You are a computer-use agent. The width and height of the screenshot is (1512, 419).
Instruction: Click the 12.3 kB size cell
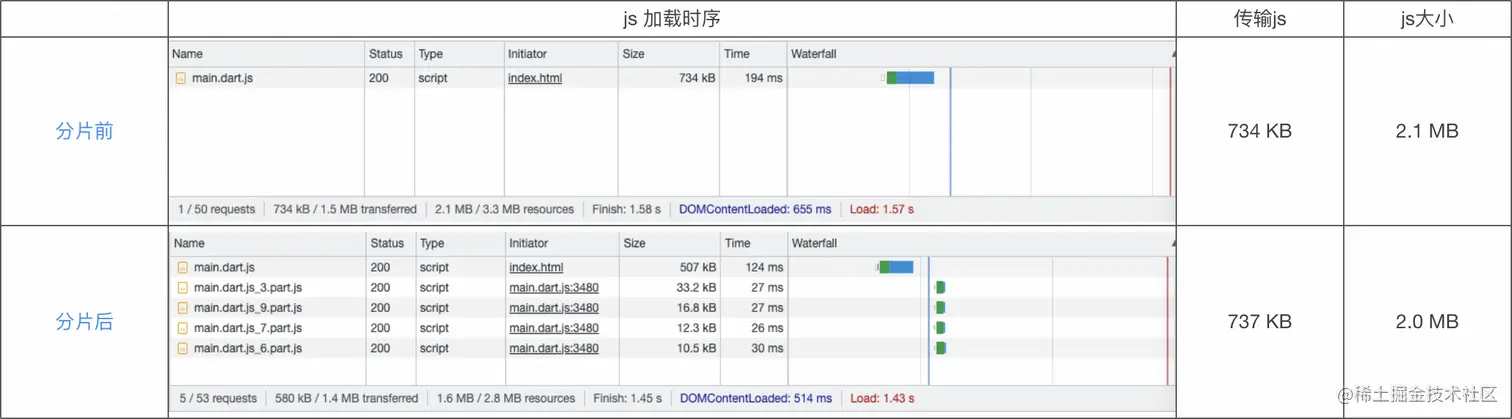(x=695, y=328)
